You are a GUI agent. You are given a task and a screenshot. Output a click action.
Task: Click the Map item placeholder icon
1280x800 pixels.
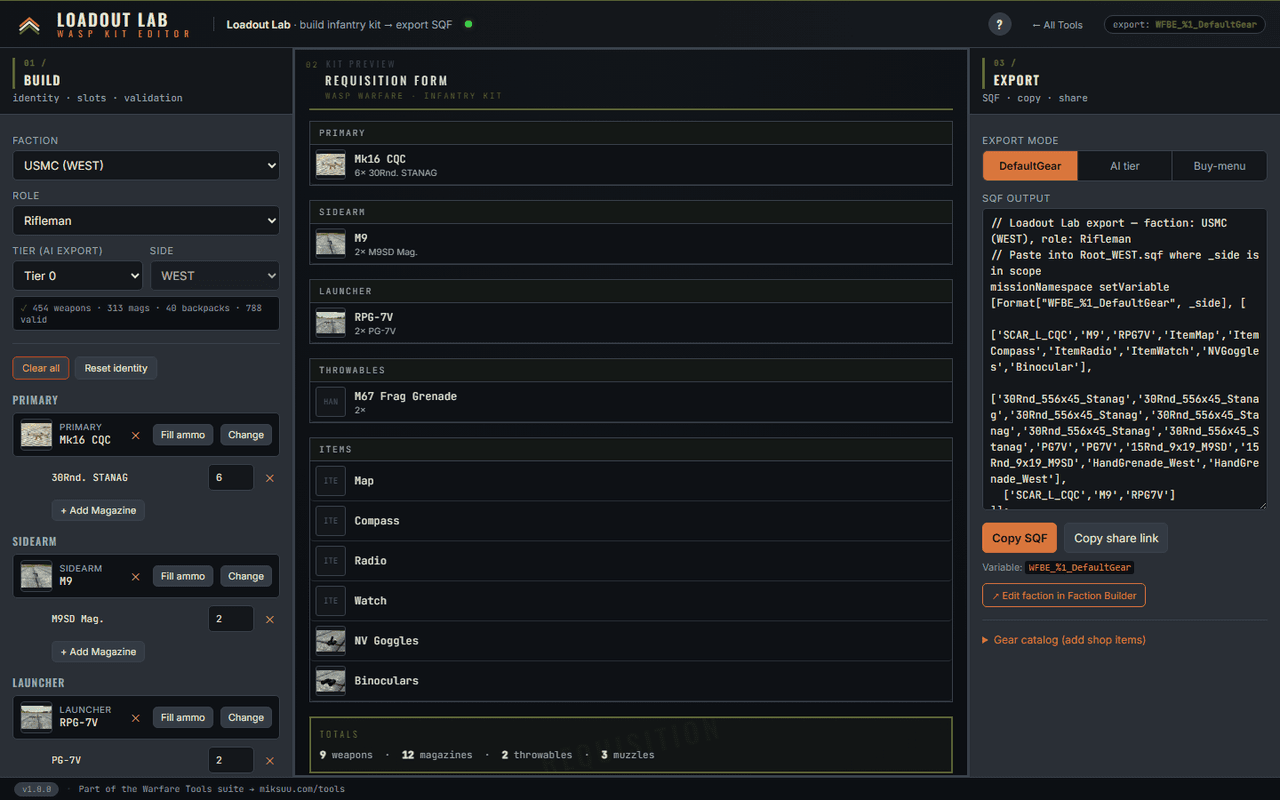click(331, 481)
